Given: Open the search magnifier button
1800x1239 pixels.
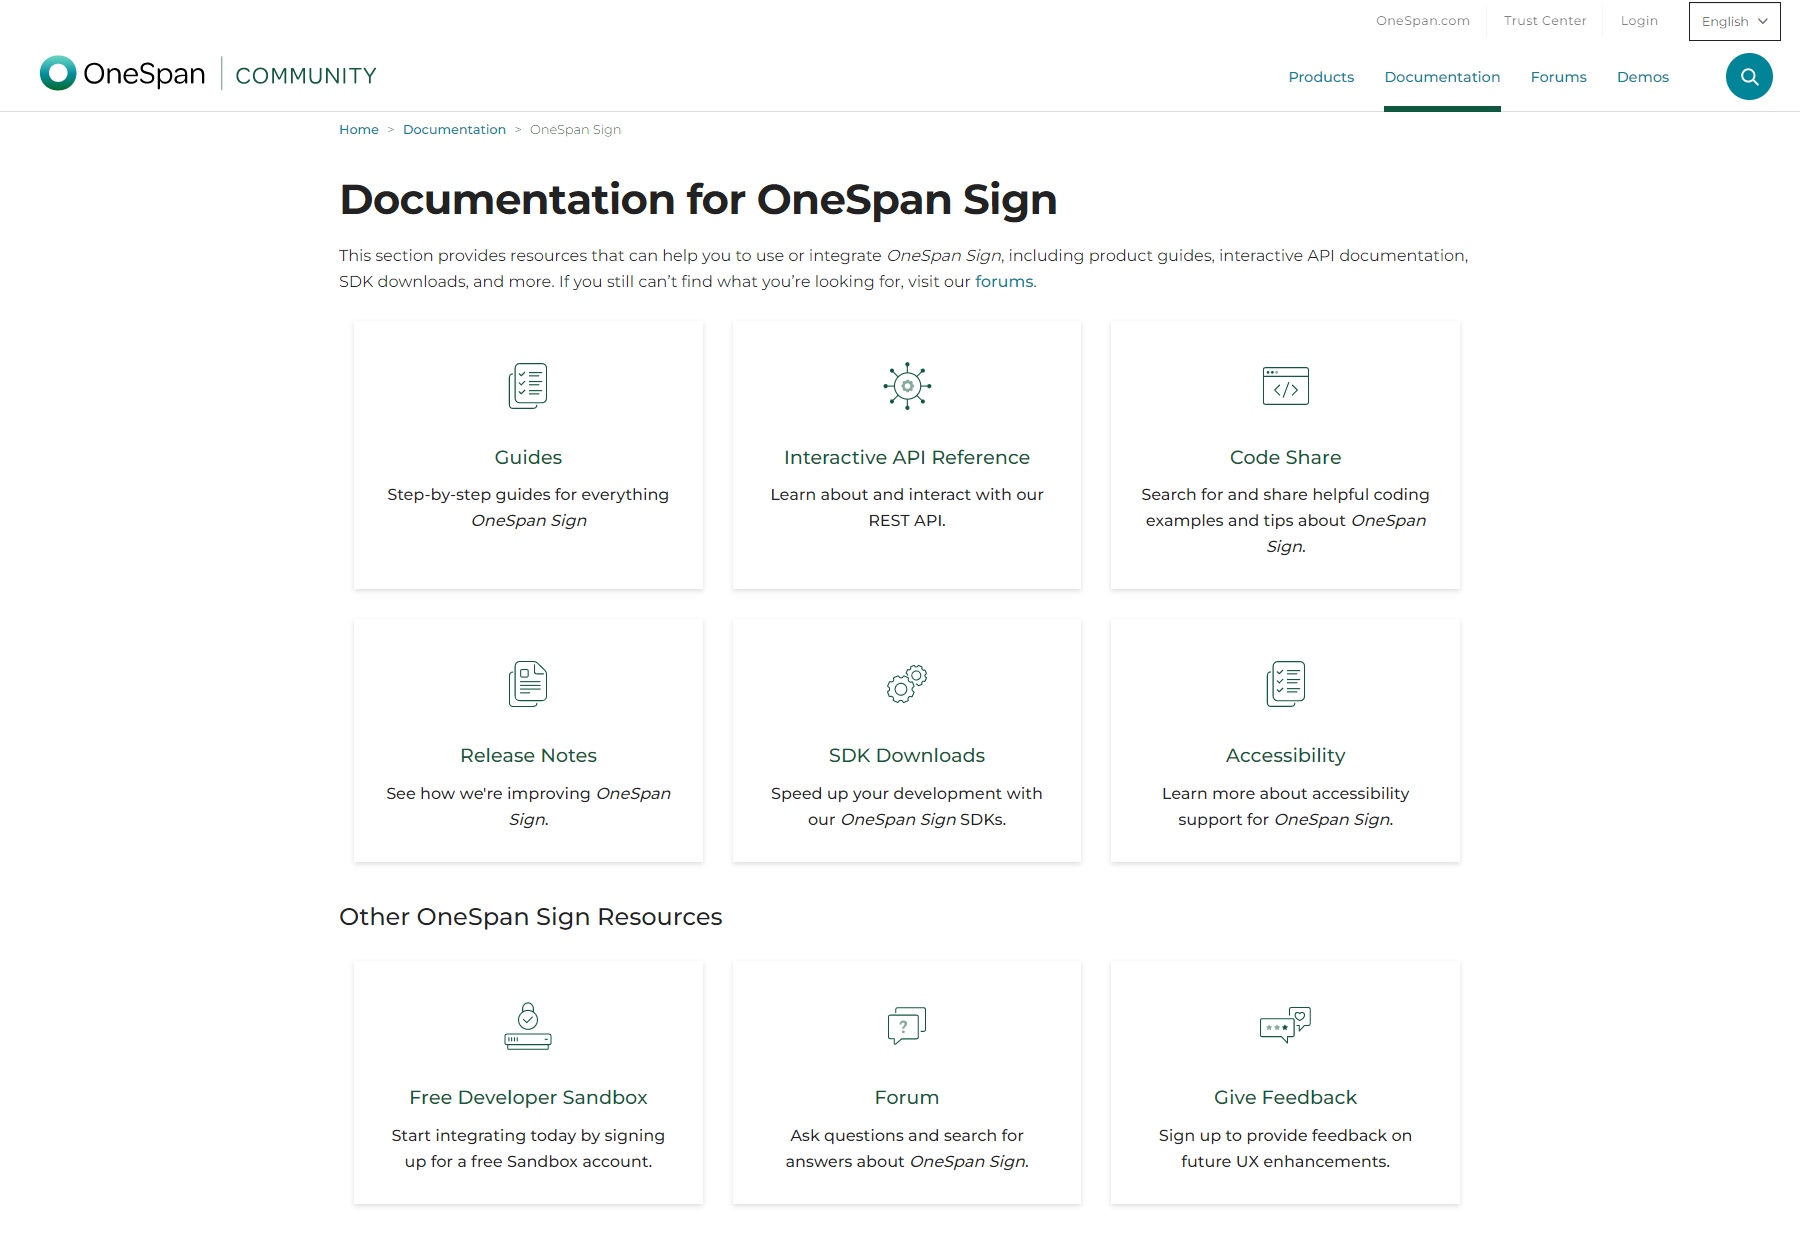Looking at the screenshot, I should click(1749, 77).
